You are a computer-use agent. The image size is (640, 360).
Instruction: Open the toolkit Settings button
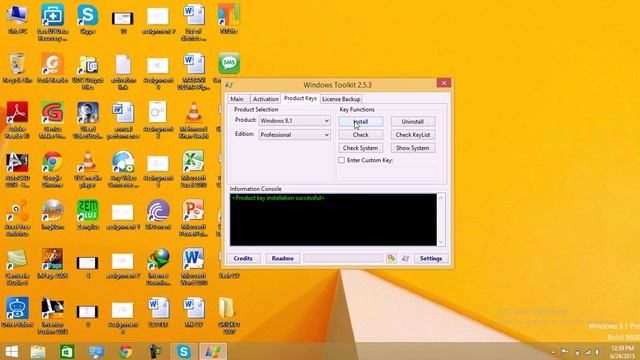[x=431, y=258]
